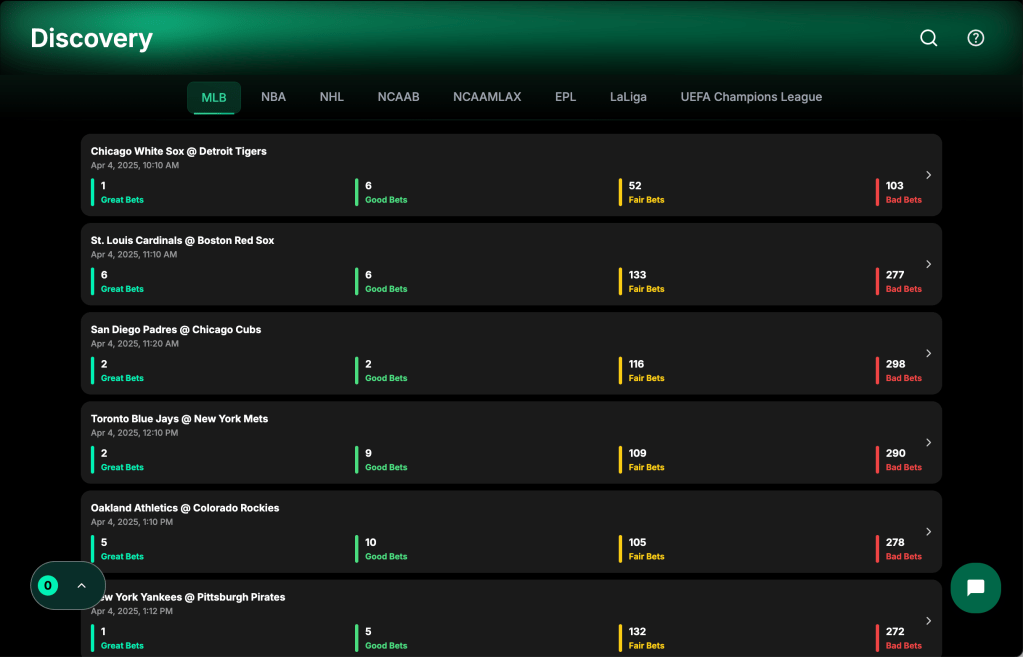View EPL matches tab
This screenshot has width=1023, height=657.
[x=565, y=97]
